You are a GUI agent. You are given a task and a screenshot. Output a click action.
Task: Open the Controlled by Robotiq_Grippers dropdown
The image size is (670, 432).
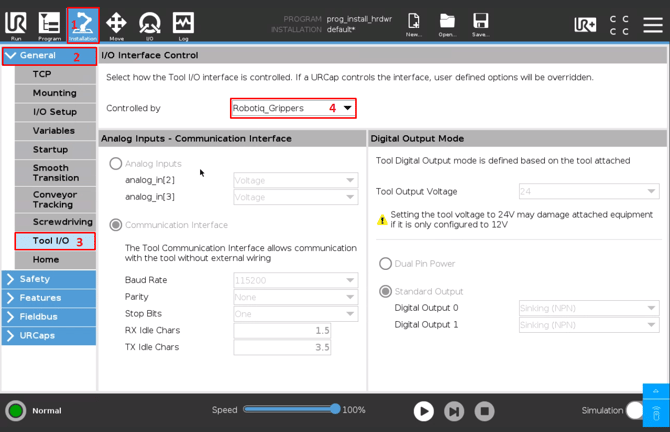293,108
